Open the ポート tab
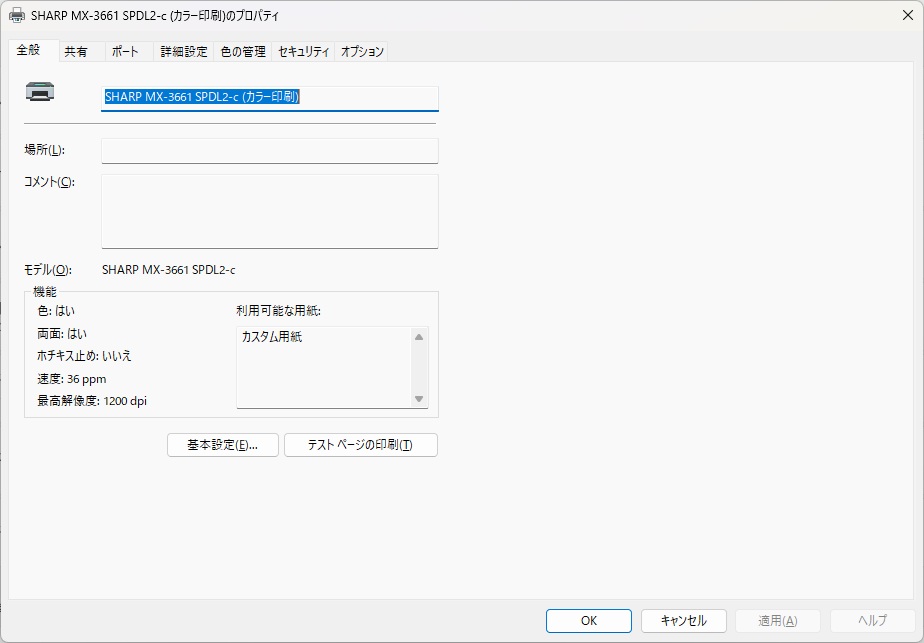 125,52
